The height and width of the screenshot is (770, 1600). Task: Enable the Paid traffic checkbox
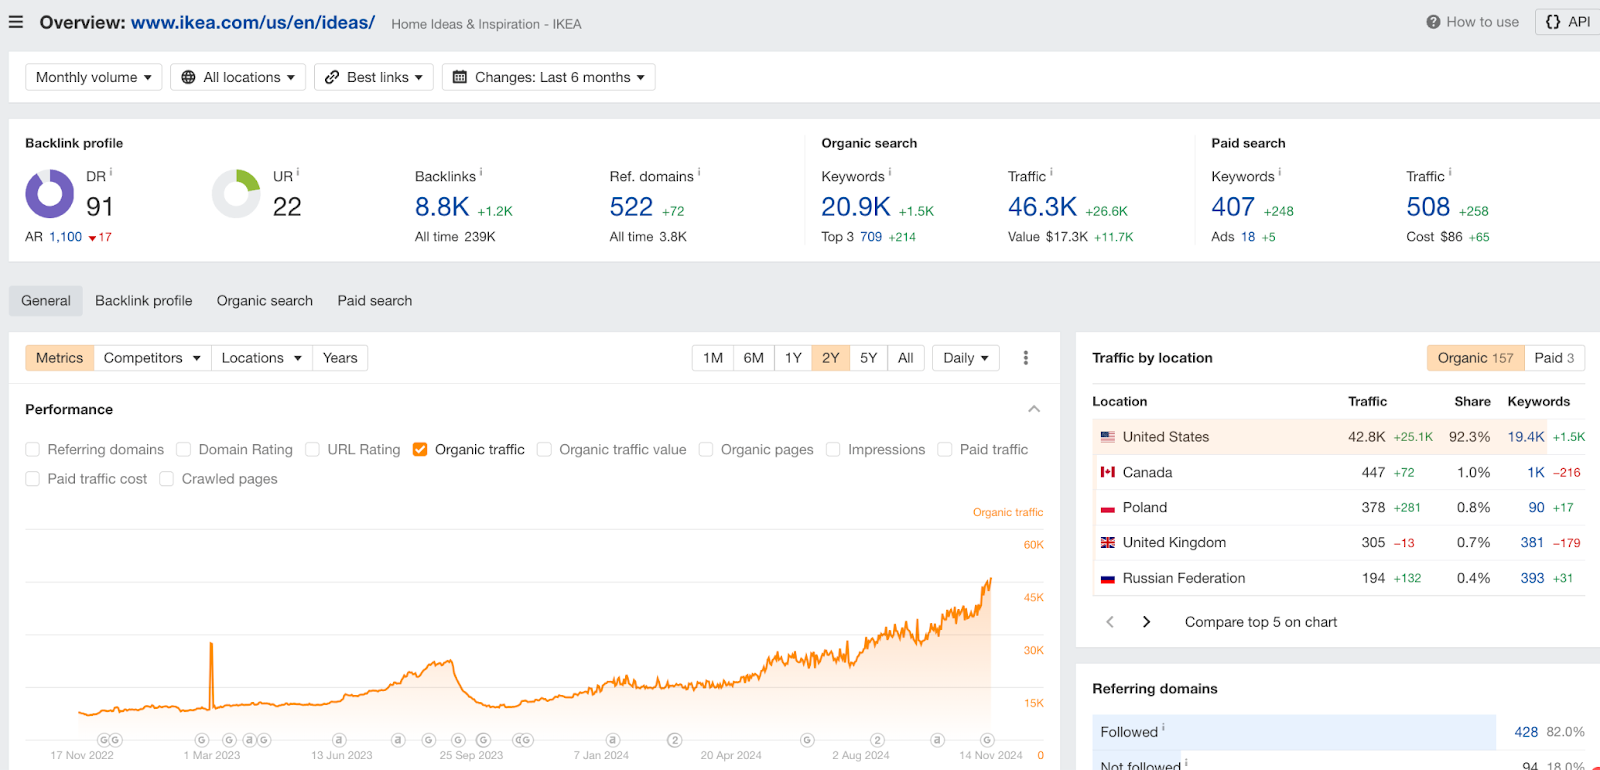(x=945, y=450)
